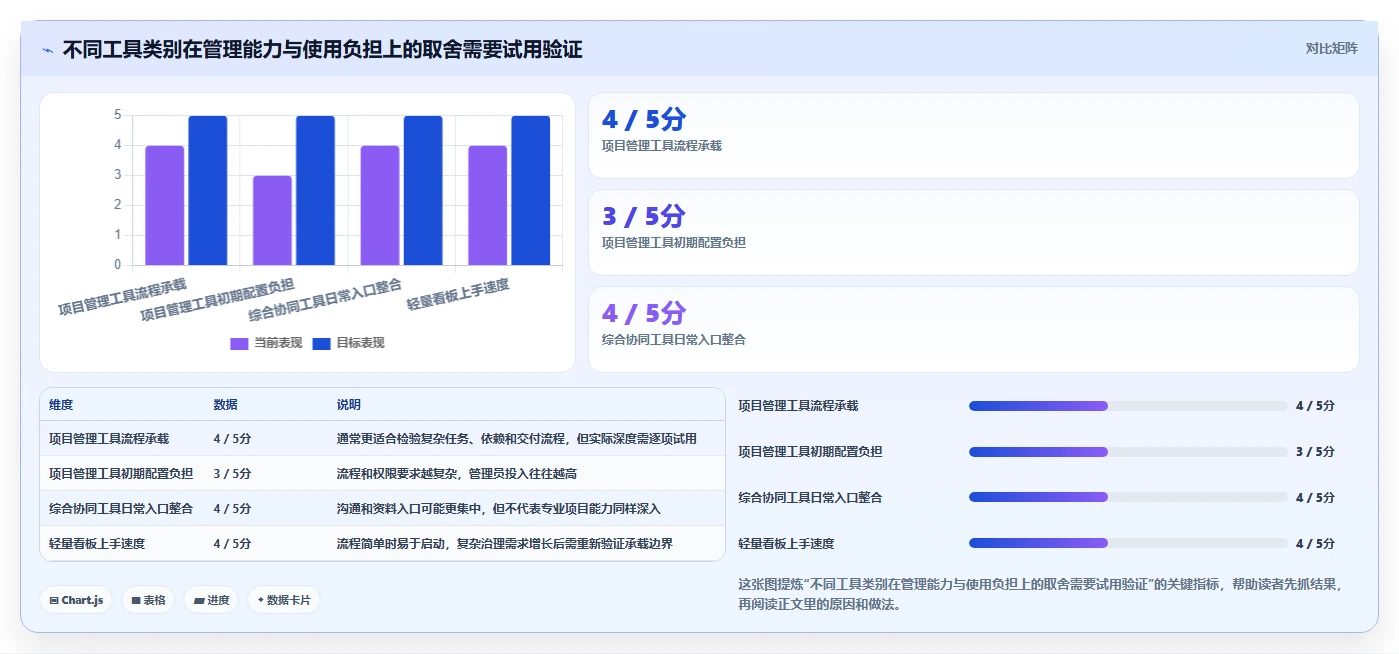Select the 数据 column header
1399x654 pixels.
pyautogui.click(x=225, y=405)
